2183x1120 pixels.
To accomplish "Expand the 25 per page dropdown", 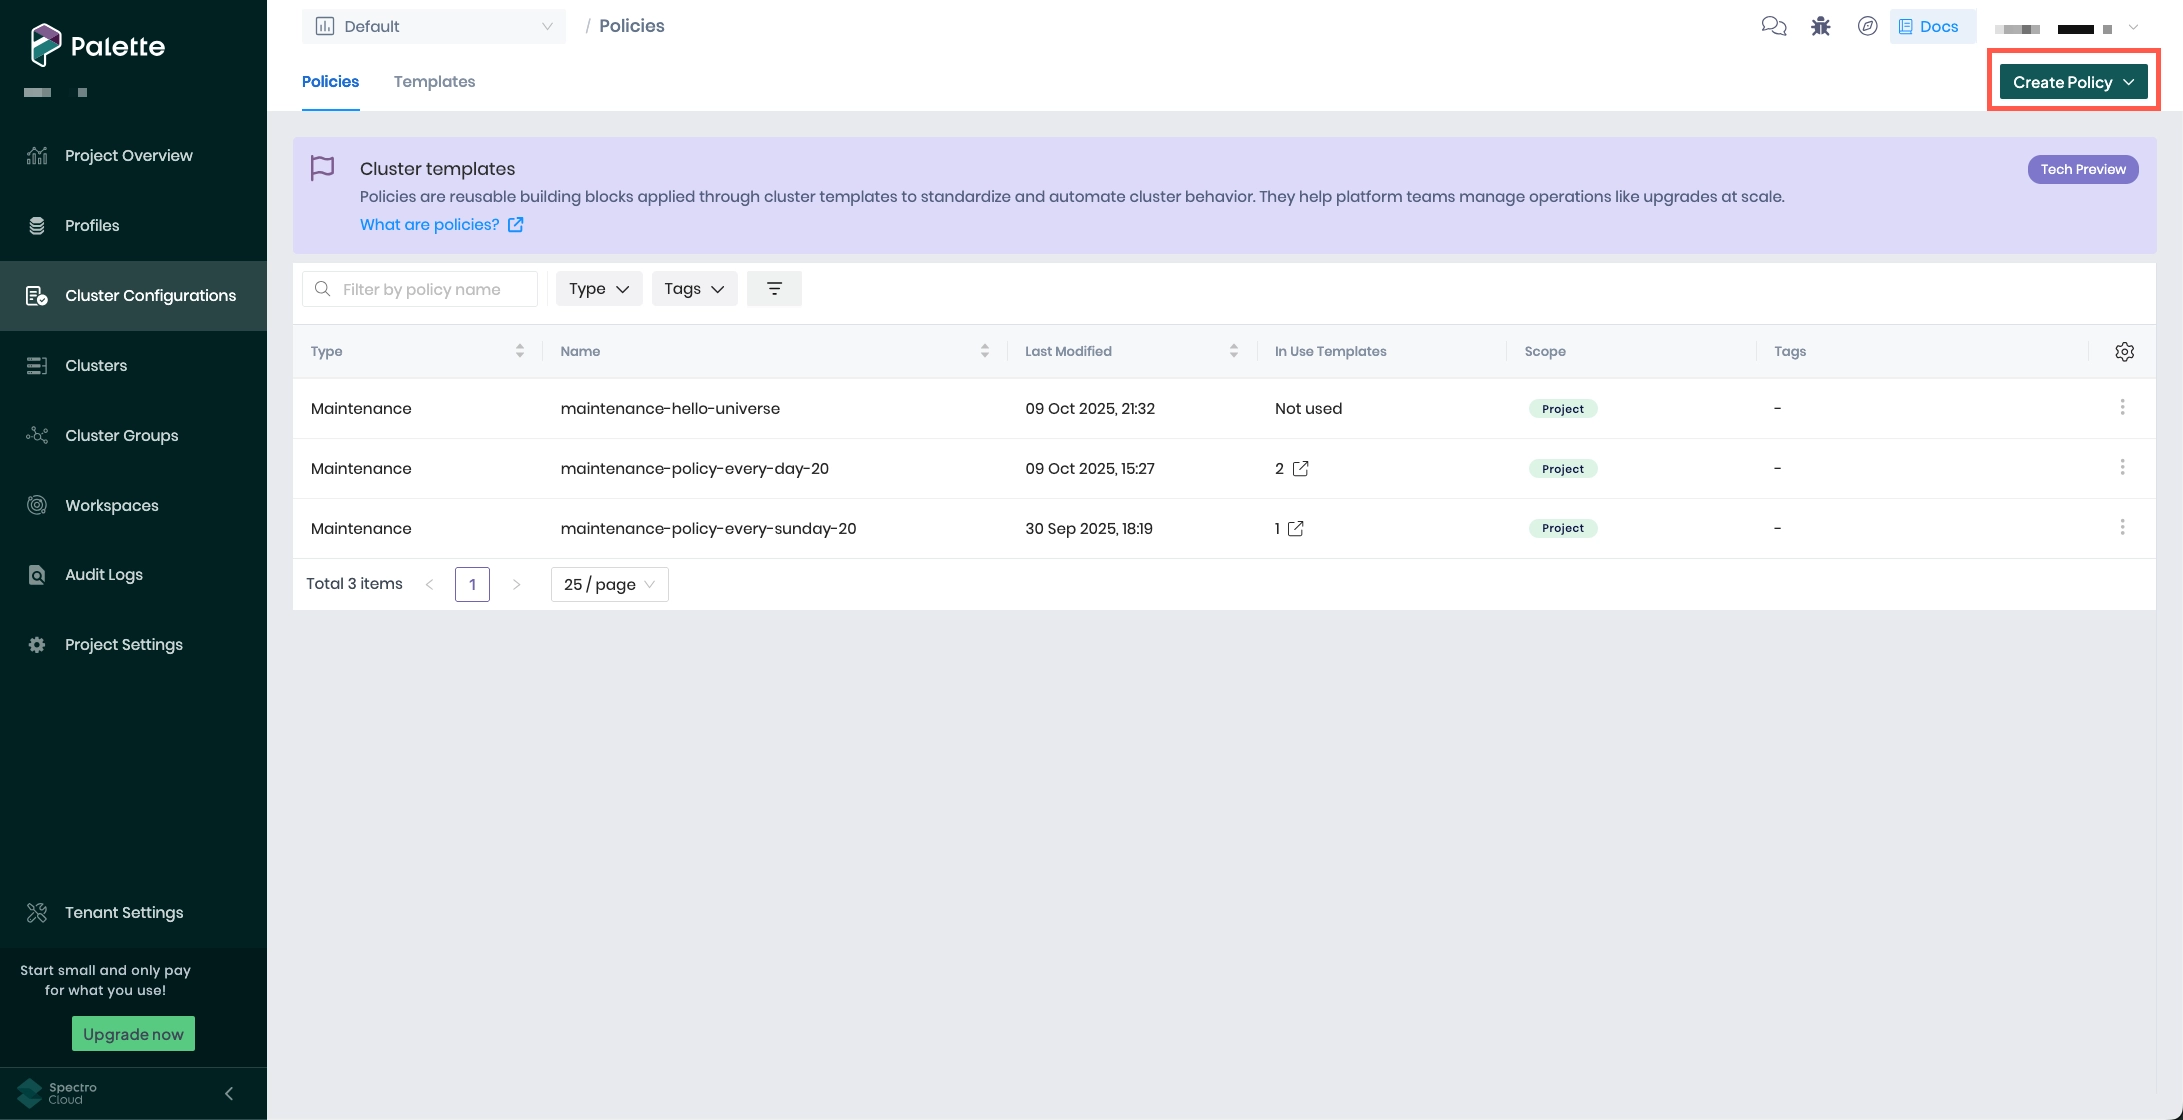I will click(x=608, y=584).
